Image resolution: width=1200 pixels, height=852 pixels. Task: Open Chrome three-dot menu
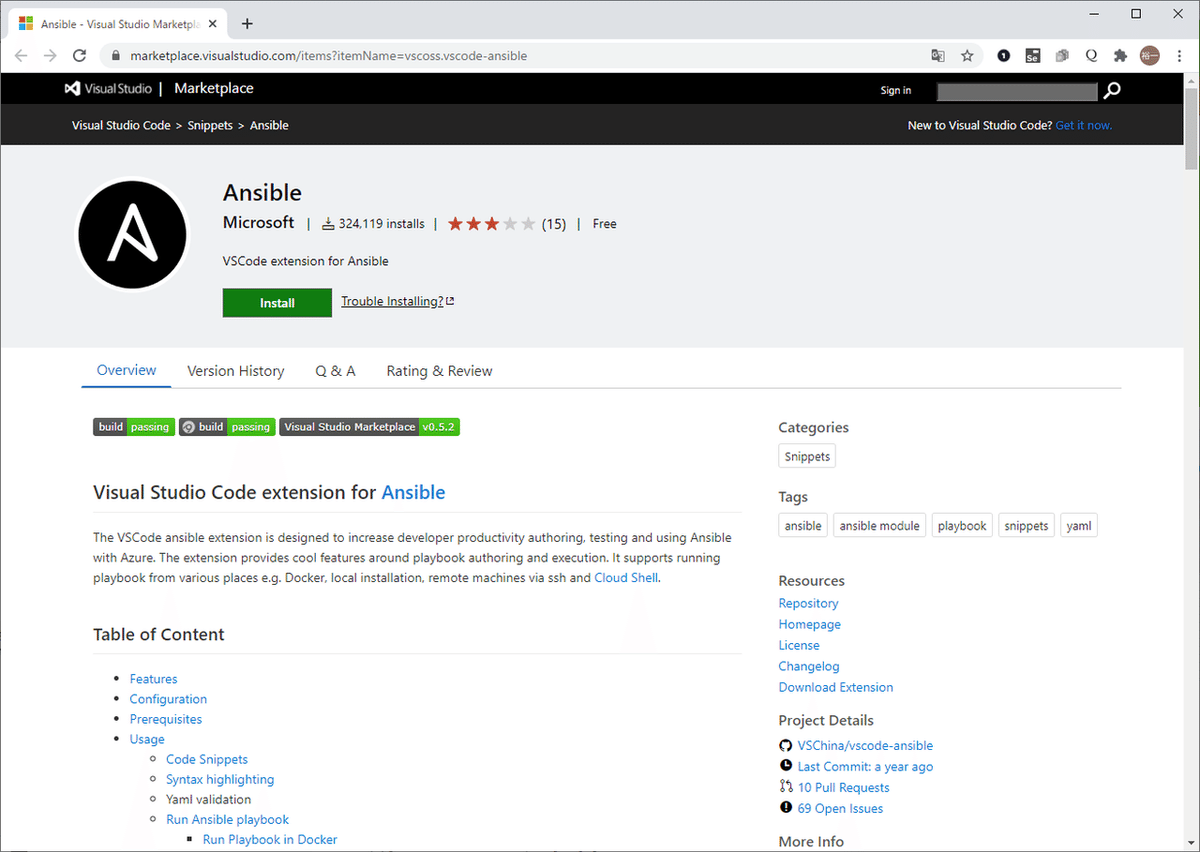click(1179, 56)
